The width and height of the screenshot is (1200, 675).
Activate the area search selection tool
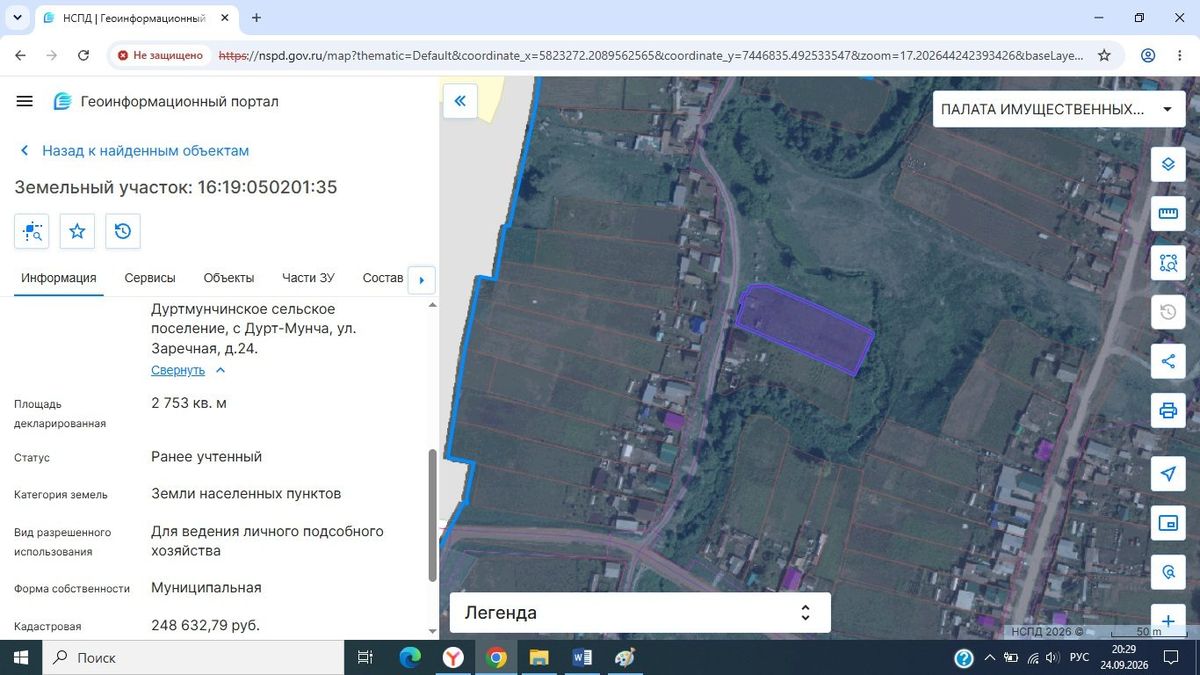tap(1168, 263)
